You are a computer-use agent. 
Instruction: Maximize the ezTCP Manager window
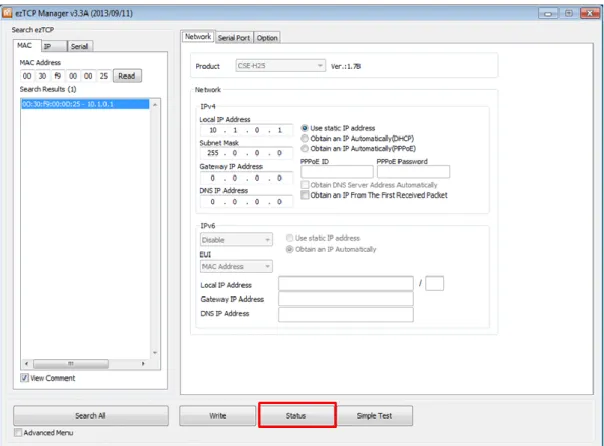coord(569,13)
